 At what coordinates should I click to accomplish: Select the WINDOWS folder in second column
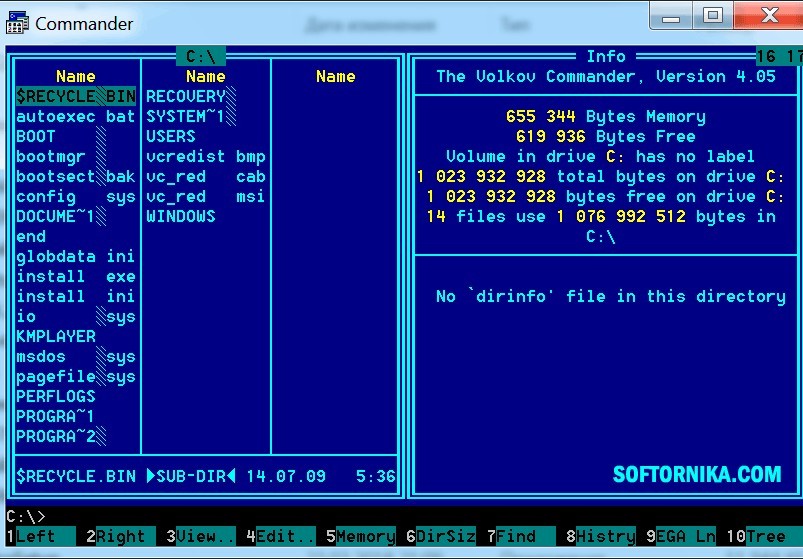(181, 217)
